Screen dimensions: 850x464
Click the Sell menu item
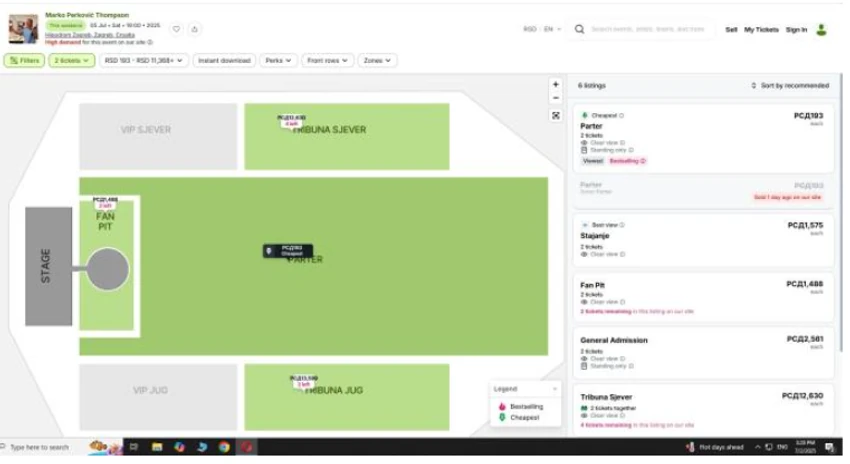coord(731,30)
